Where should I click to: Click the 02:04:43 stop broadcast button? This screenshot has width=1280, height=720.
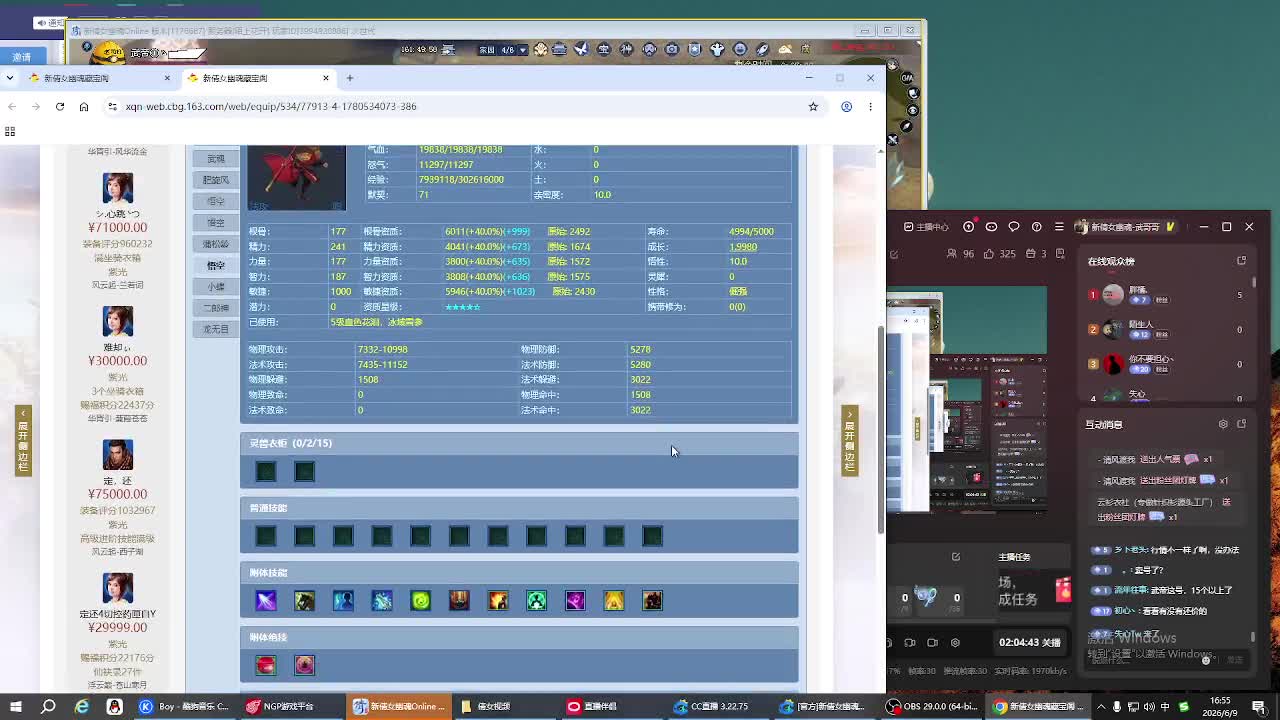pyautogui.click(x=1030, y=642)
